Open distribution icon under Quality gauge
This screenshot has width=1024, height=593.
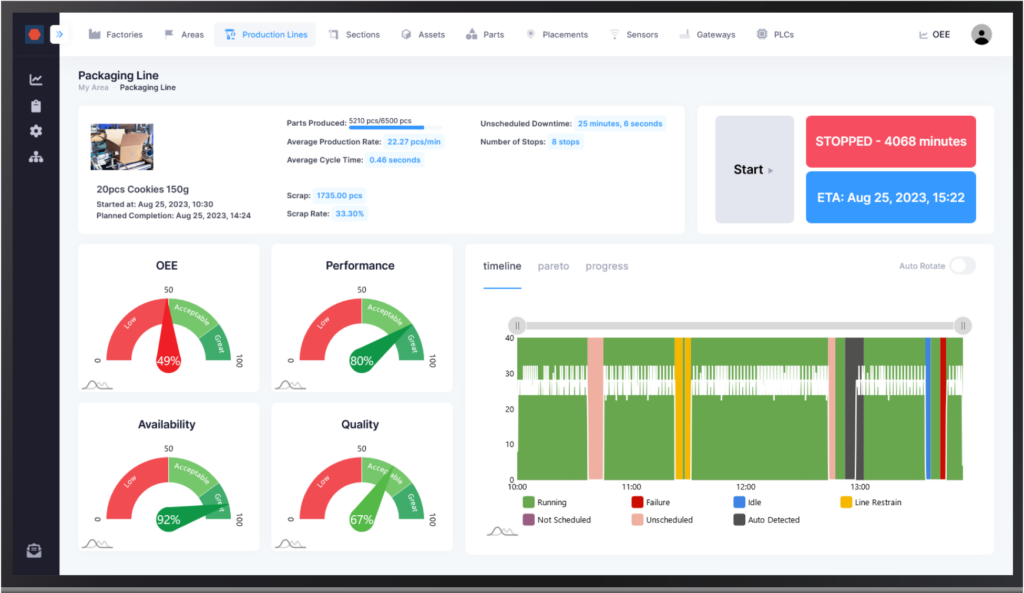point(290,544)
